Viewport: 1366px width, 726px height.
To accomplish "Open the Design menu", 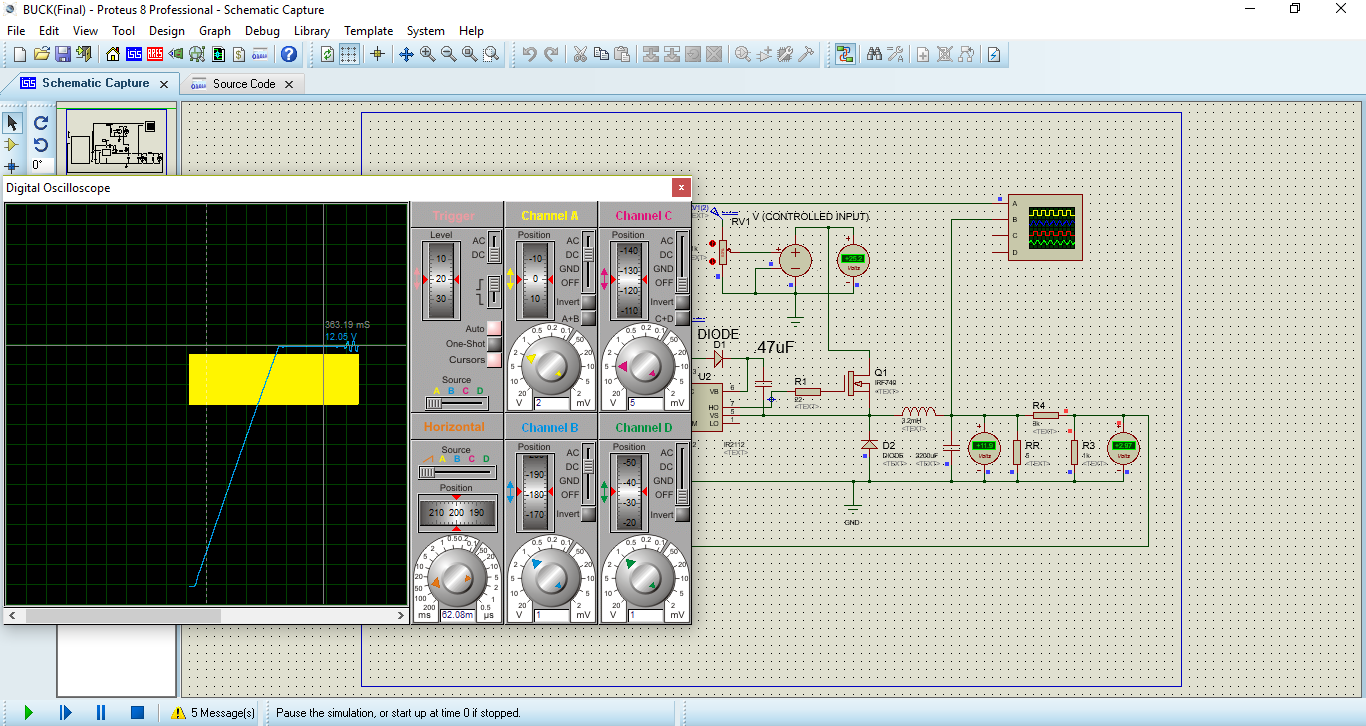I will pos(167,31).
